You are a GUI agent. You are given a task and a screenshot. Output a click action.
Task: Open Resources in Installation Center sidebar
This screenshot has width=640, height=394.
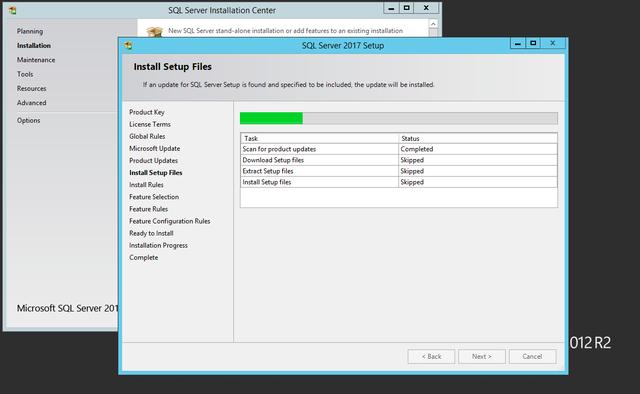pos(31,88)
